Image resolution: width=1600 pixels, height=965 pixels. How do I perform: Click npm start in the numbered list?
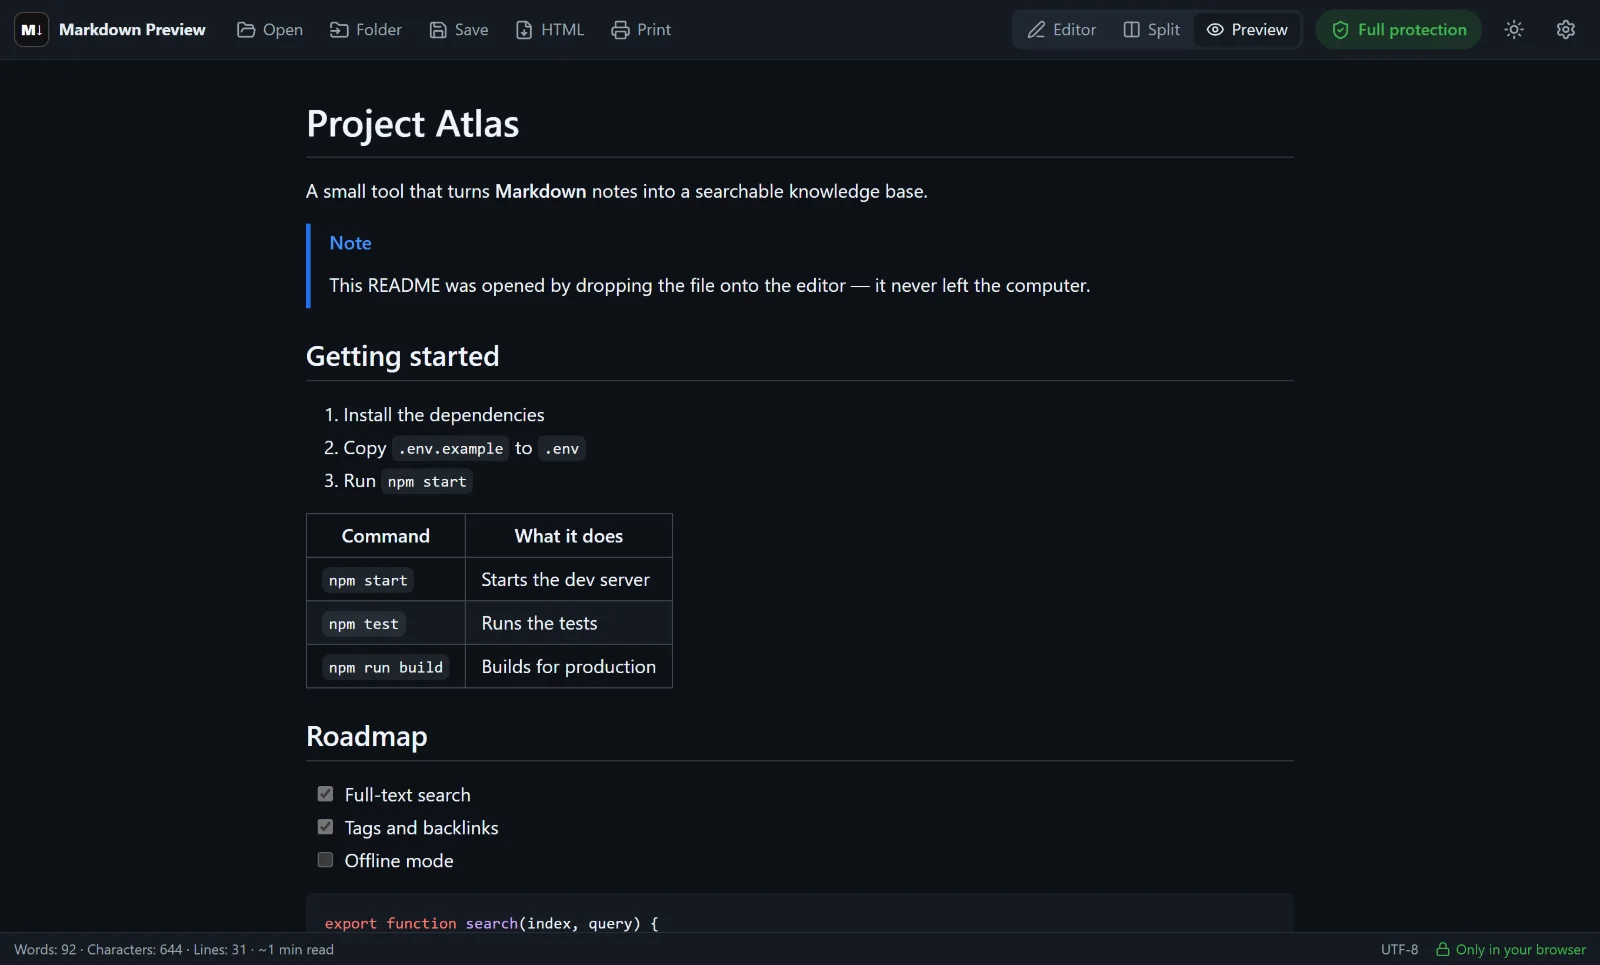pos(427,482)
